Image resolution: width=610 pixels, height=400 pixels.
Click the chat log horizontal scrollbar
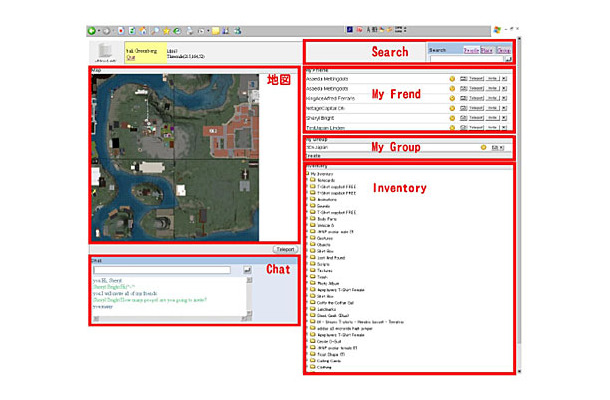click(x=170, y=319)
